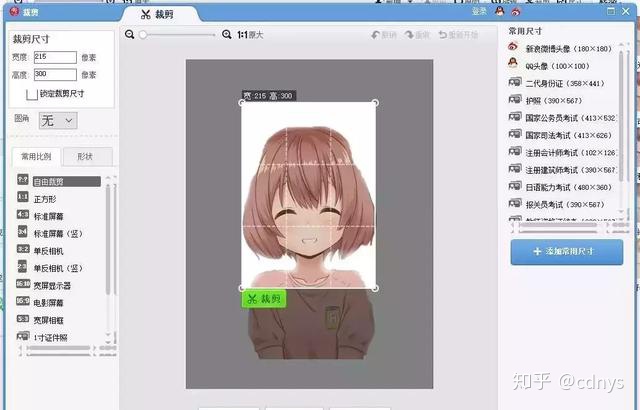Screen dimensions: 640x410
Task: Select the 16:9 icon for 电影屏幕
Action: click(x=23, y=301)
